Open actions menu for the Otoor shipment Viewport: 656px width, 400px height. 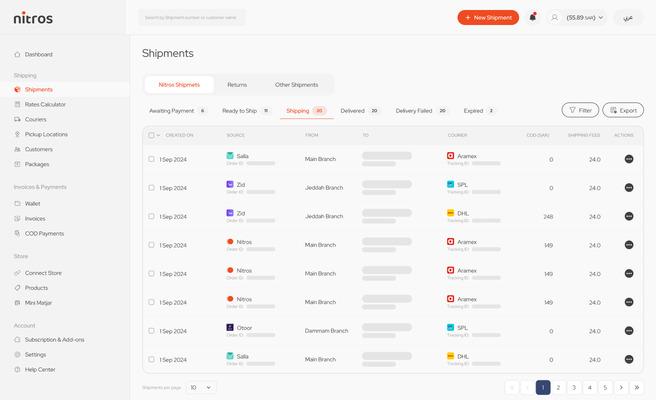pos(628,331)
